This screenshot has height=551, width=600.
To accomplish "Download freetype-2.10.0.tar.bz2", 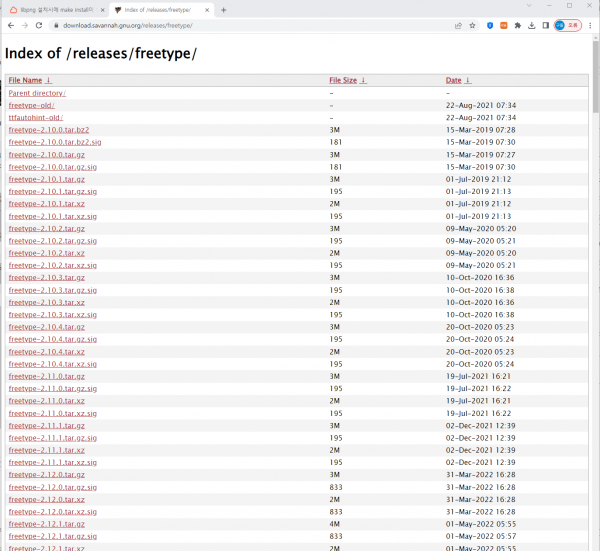I will point(49,130).
